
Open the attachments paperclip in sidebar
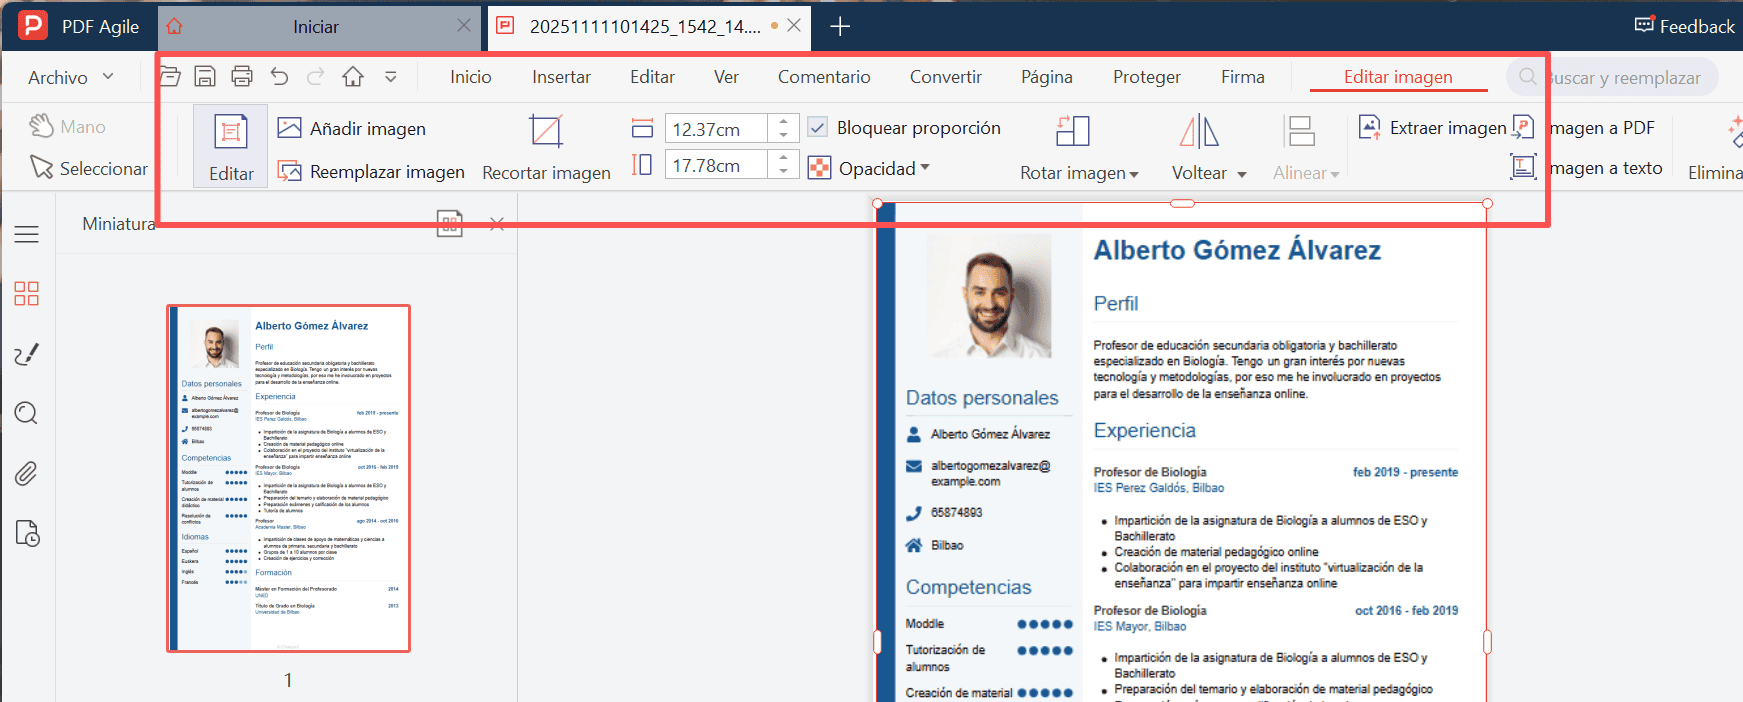pyautogui.click(x=27, y=473)
